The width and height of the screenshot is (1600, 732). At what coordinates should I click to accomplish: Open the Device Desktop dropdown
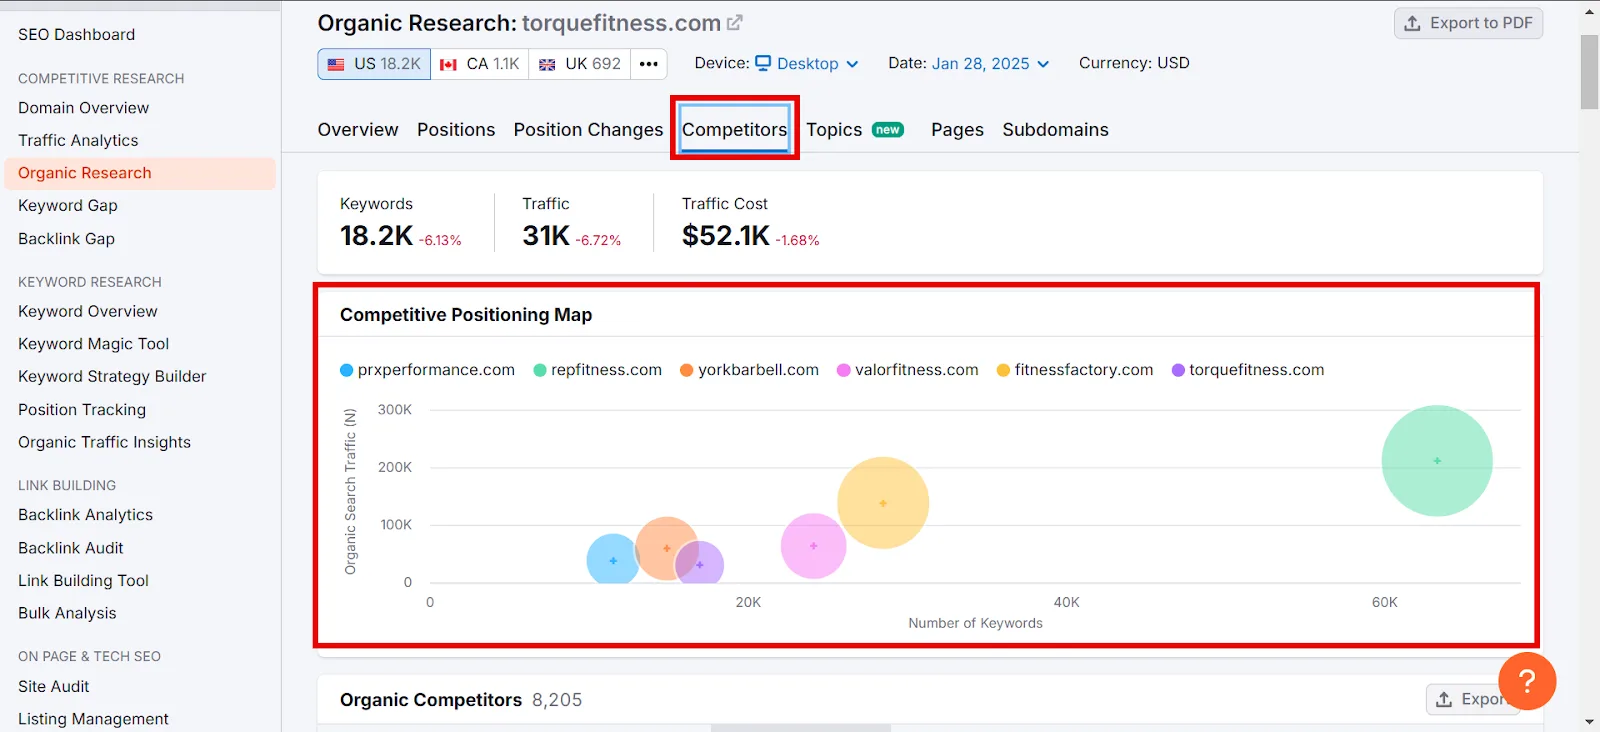click(x=807, y=63)
